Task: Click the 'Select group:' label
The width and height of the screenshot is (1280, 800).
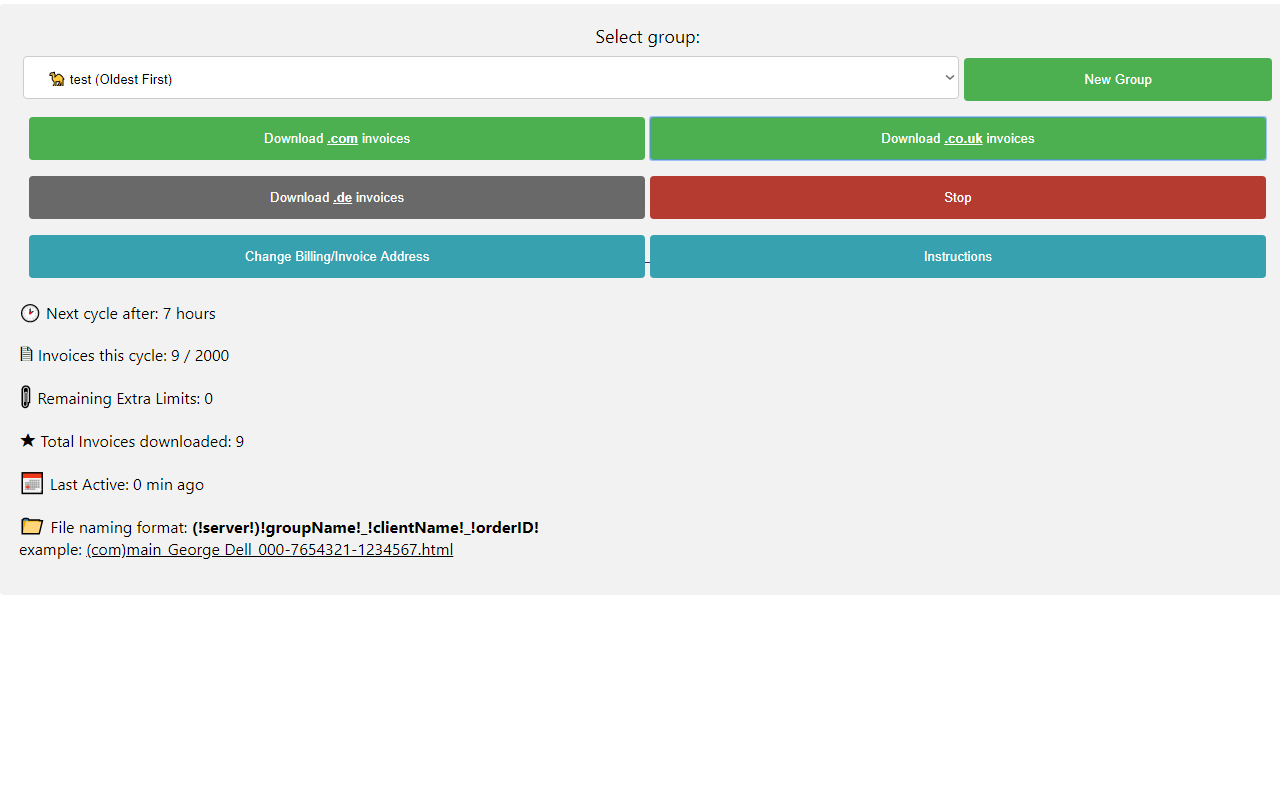Action: (x=648, y=37)
